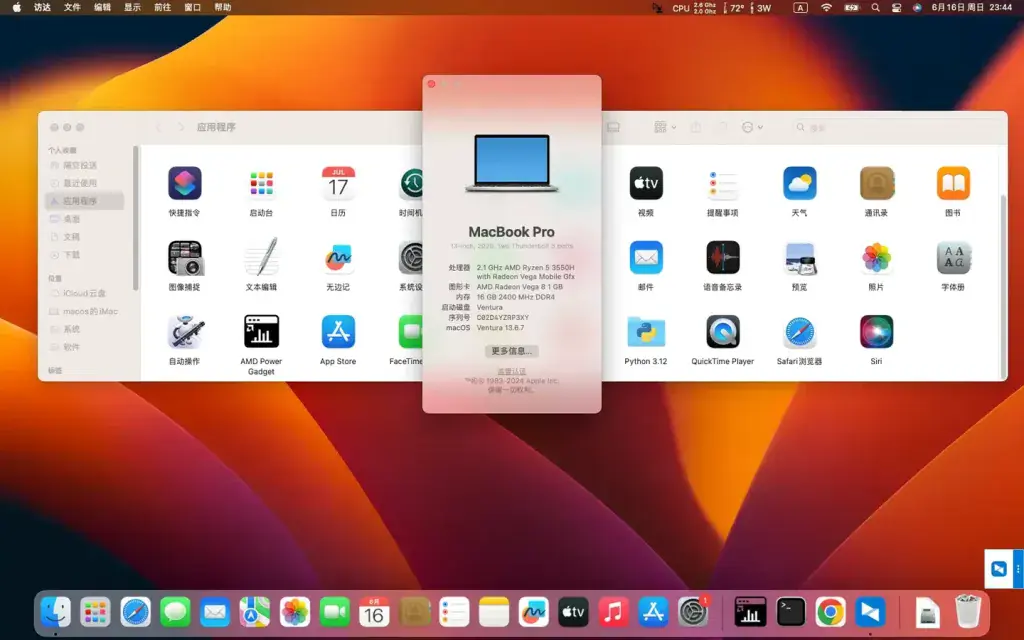This screenshot has height=640, width=1024.
Task: Open the Apple menu
Action: (17, 7)
